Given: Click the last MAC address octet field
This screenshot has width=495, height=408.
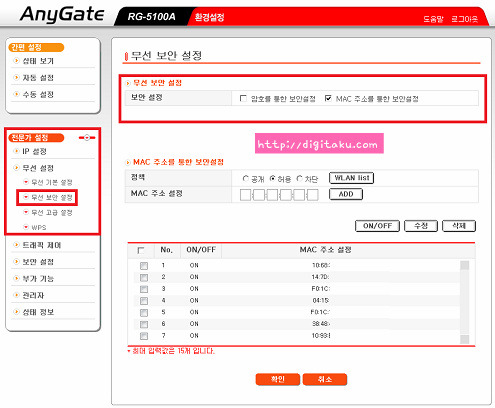Looking at the screenshot, I should pyautogui.click(x=312, y=195).
